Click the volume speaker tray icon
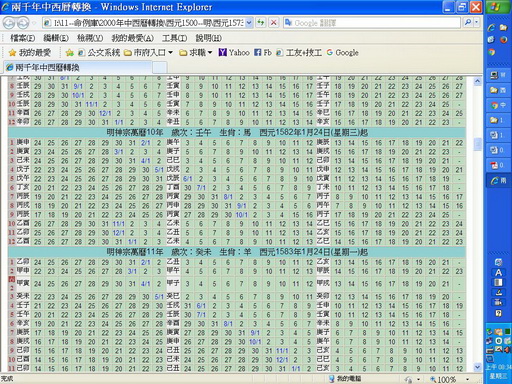The height and width of the screenshot is (384, 512). [x=507, y=350]
